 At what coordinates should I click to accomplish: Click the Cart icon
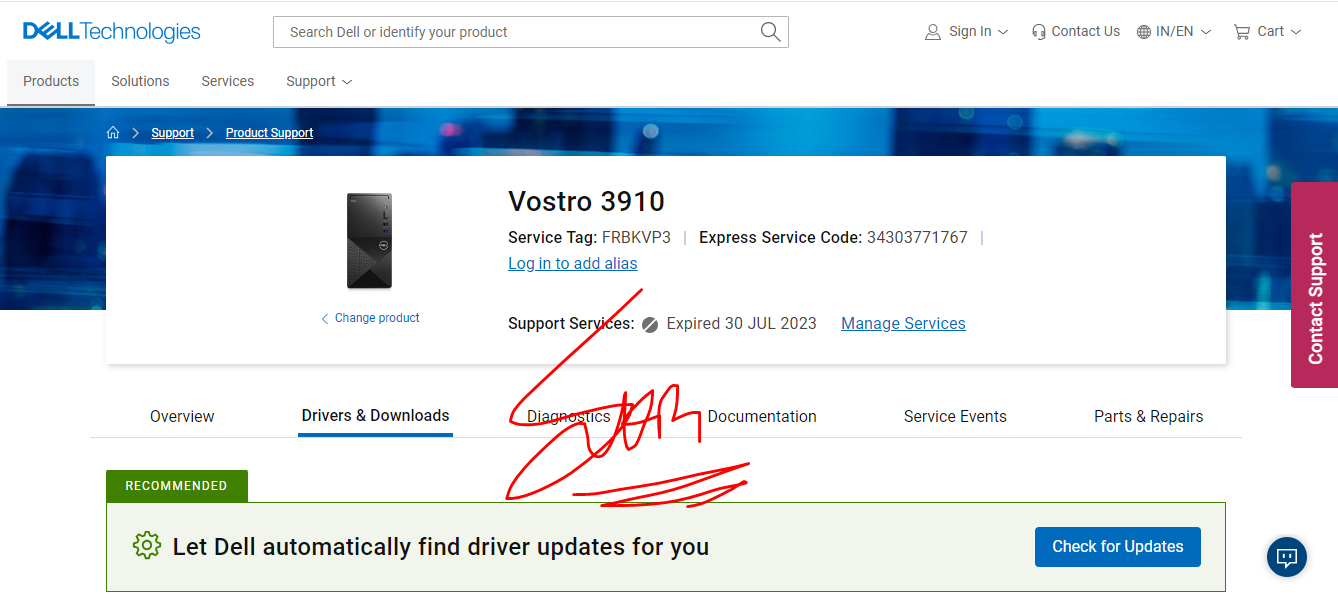[x=1242, y=32]
